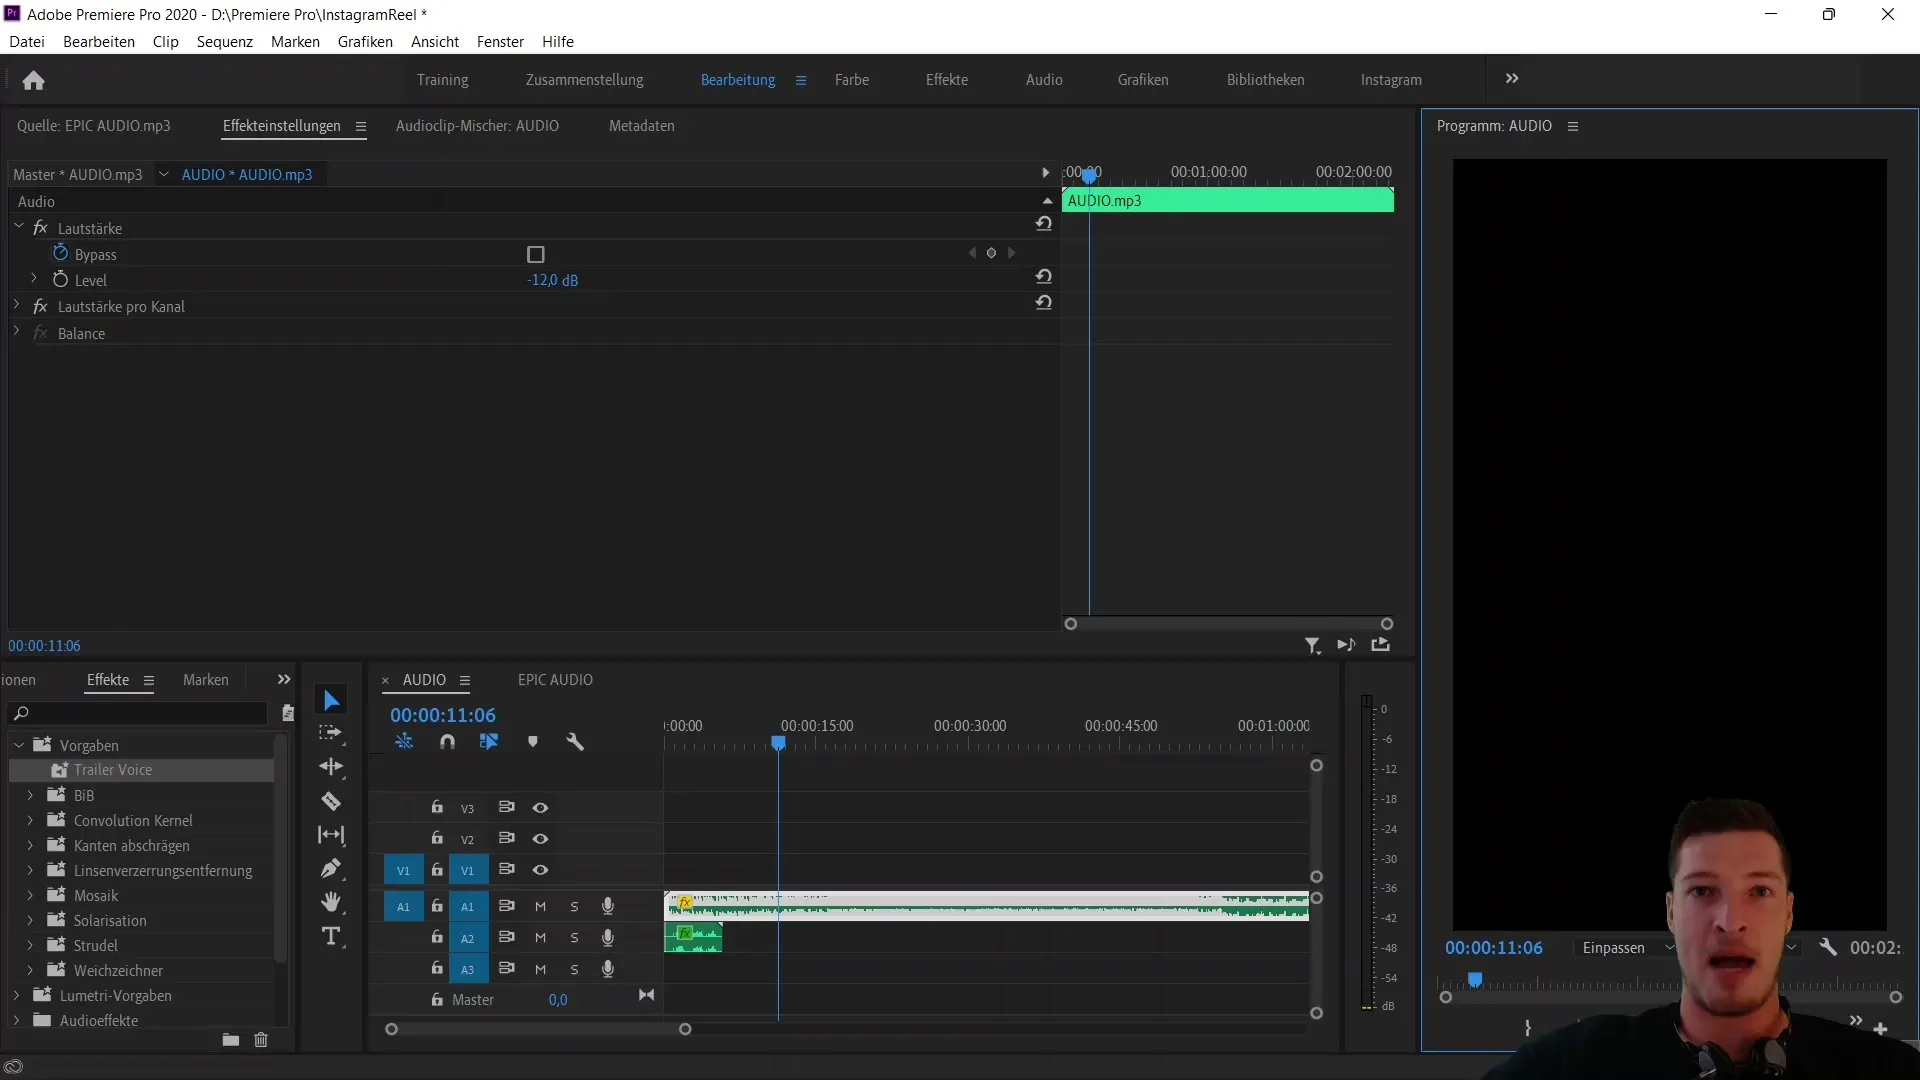The image size is (1920, 1080).
Task: Open timeline display settings wrench
Action: [x=575, y=742]
